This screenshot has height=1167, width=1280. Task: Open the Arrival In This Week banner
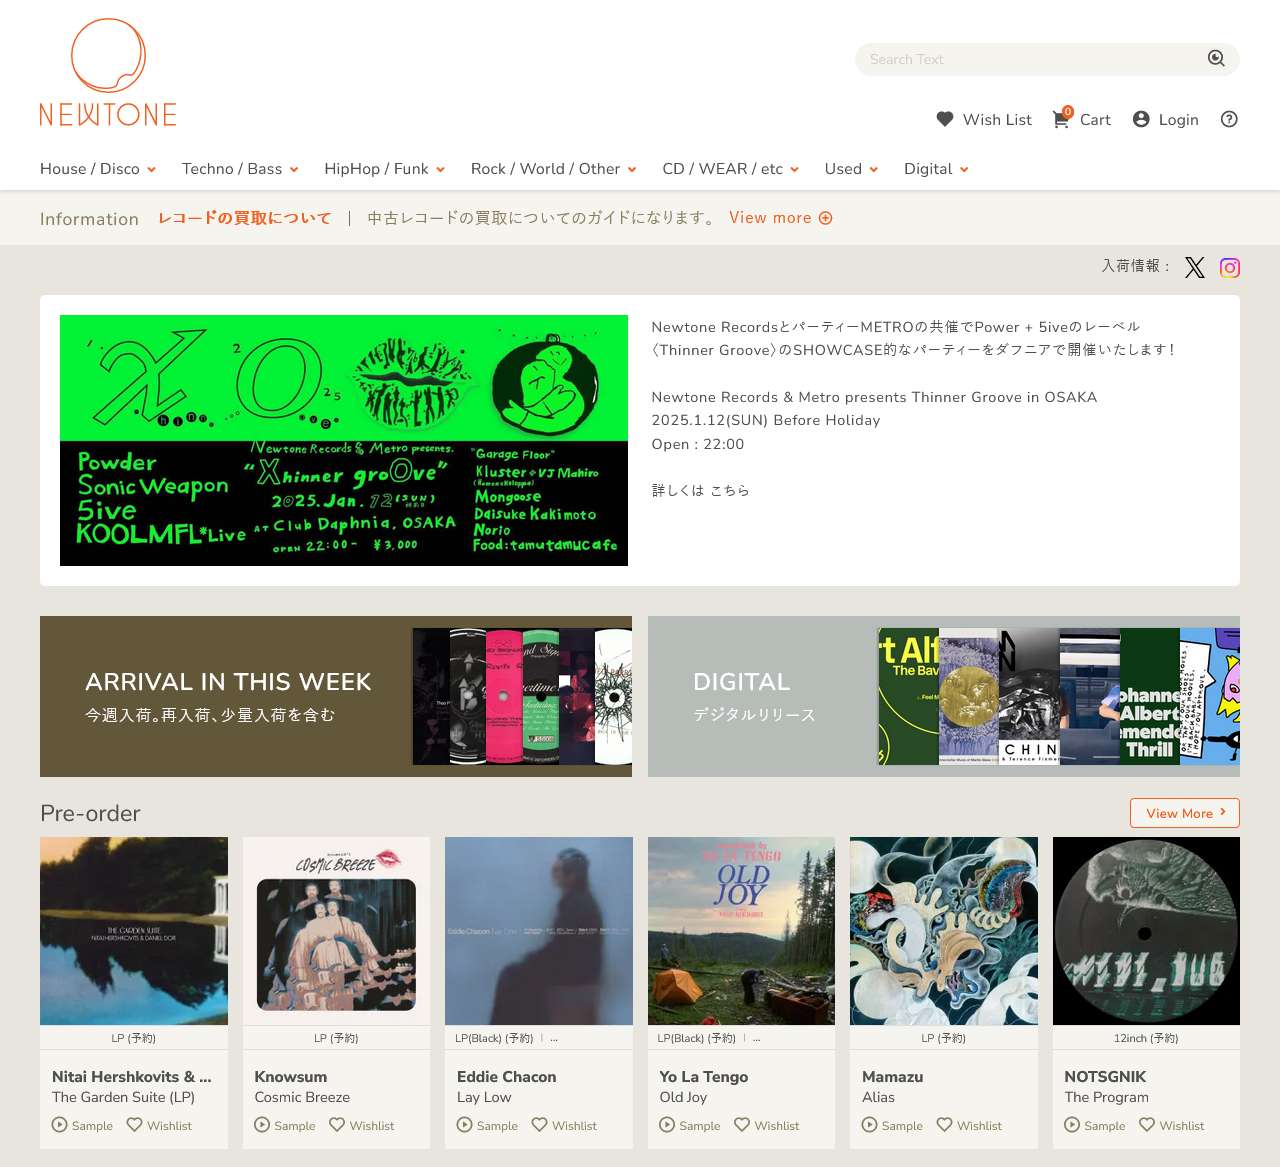[x=336, y=696]
